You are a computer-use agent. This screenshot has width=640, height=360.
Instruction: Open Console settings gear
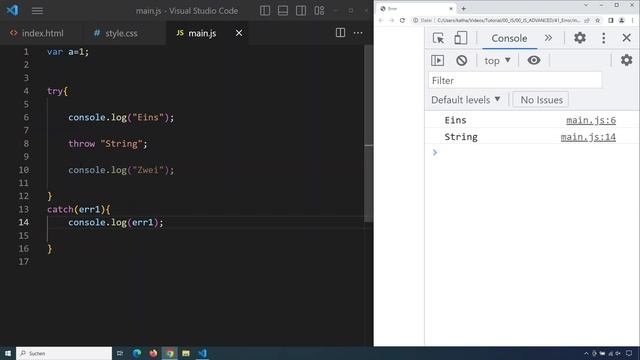pos(627,60)
